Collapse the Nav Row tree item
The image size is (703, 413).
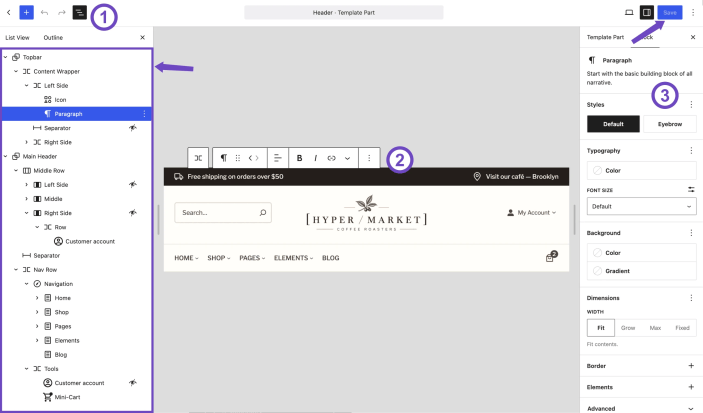(16, 270)
